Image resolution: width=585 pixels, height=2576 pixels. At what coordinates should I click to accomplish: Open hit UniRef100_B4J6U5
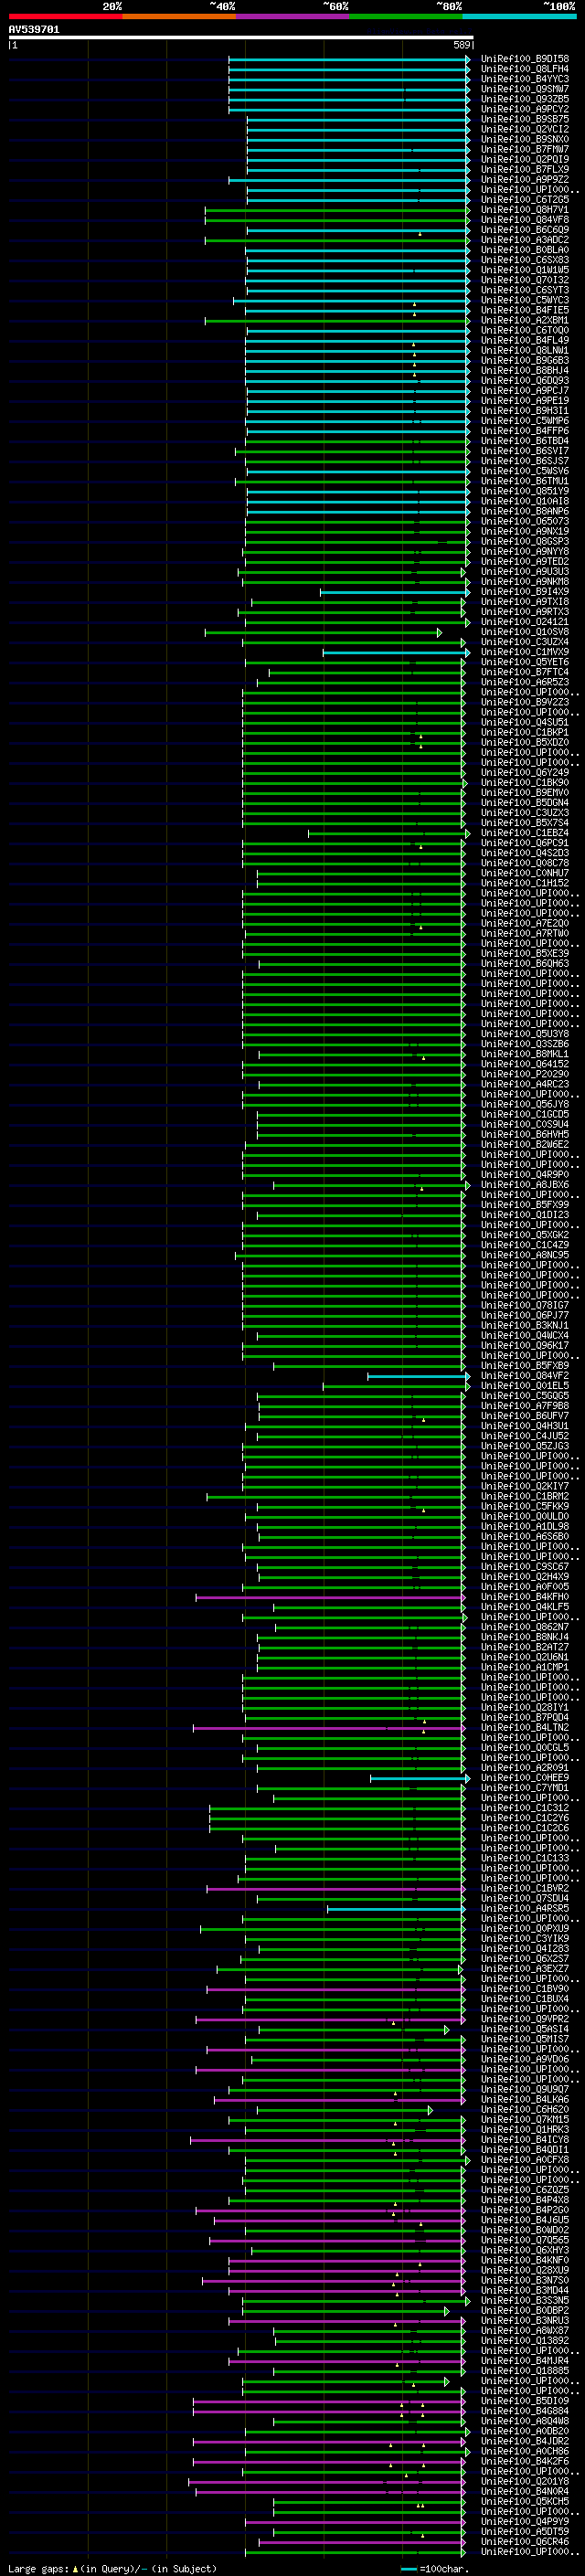525,2220
